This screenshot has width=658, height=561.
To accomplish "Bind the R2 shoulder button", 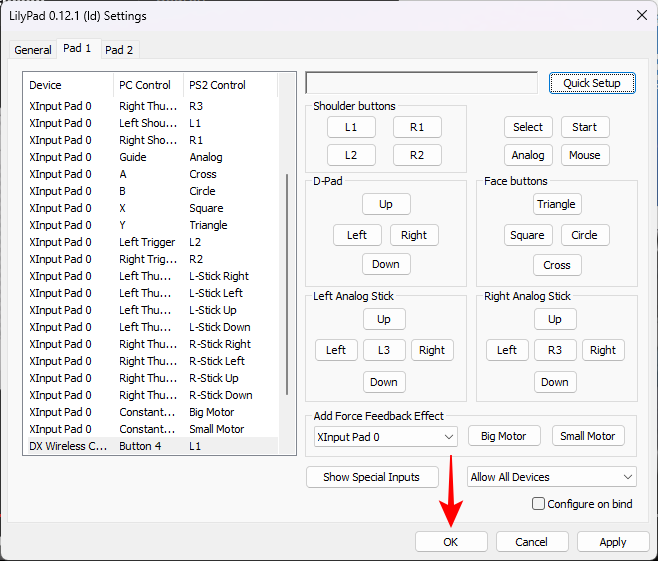I will [x=417, y=155].
